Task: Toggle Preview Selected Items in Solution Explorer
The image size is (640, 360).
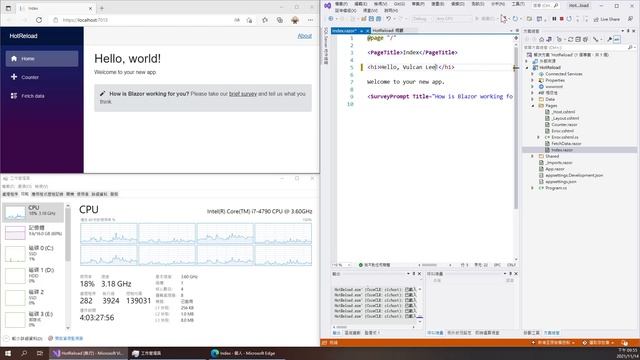Action: [617, 39]
